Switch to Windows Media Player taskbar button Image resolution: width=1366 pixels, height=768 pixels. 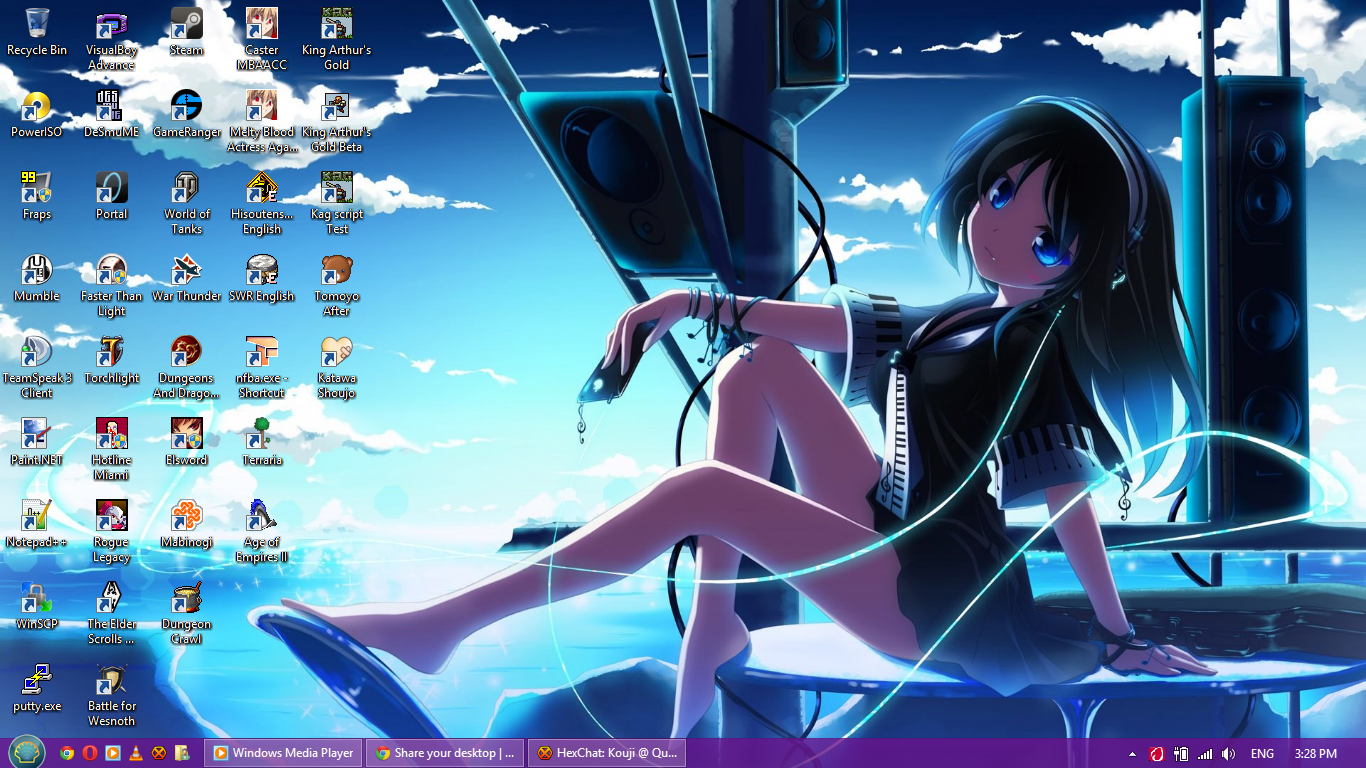click(284, 753)
